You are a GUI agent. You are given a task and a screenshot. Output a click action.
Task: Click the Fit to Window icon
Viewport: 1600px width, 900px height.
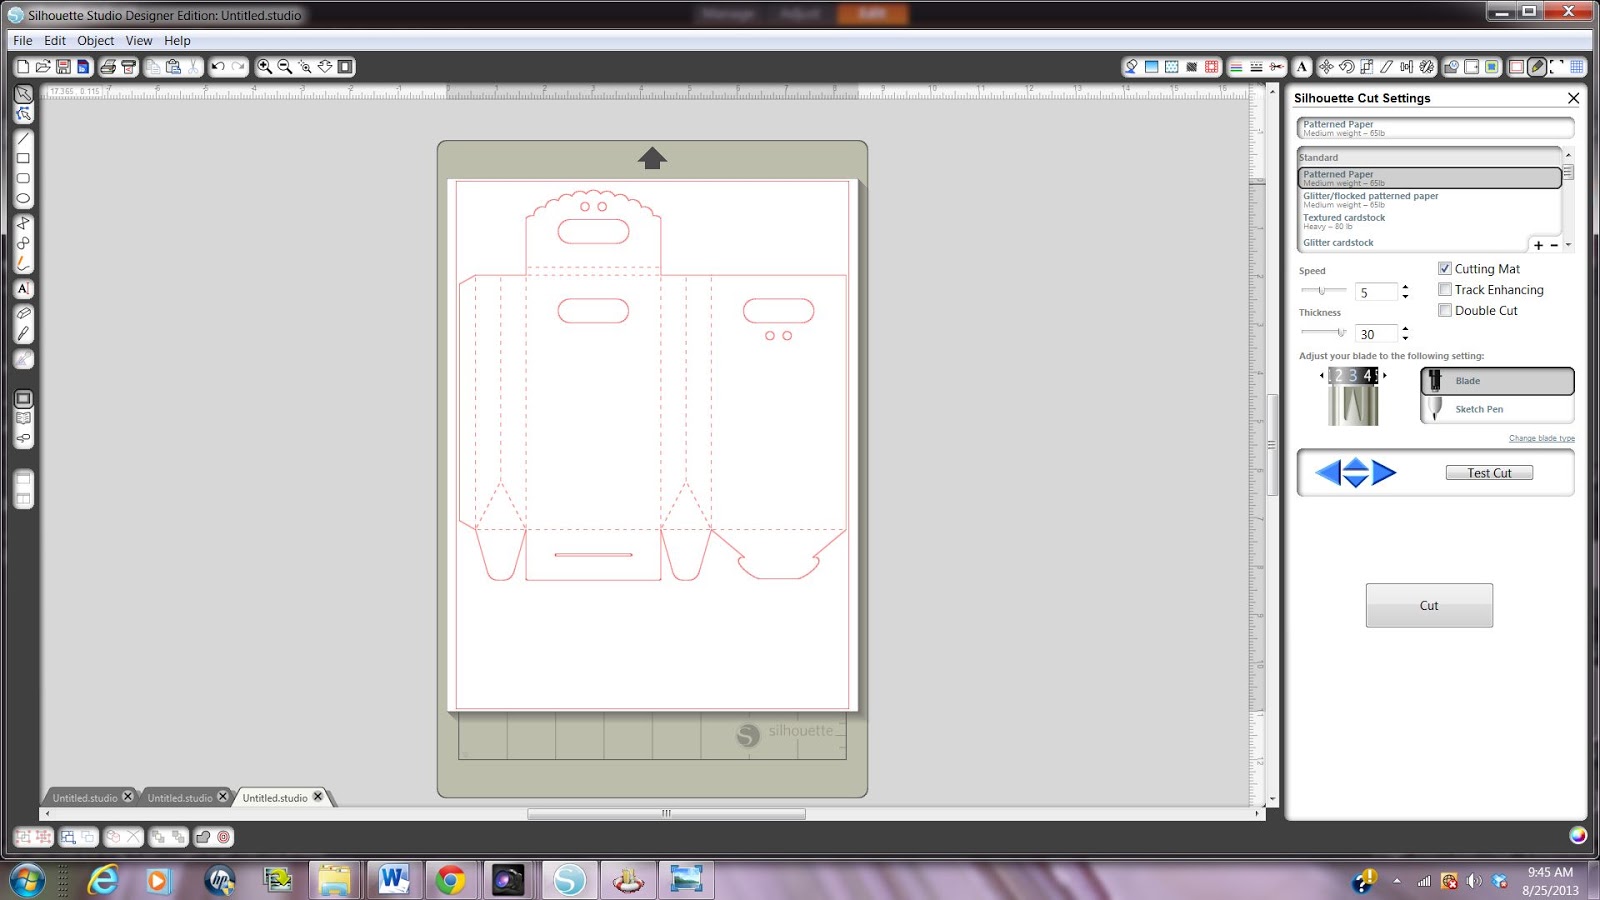pos(345,67)
